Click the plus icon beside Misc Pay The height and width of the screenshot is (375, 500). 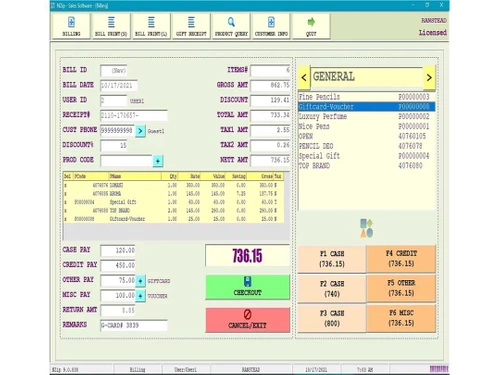(x=140, y=296)
